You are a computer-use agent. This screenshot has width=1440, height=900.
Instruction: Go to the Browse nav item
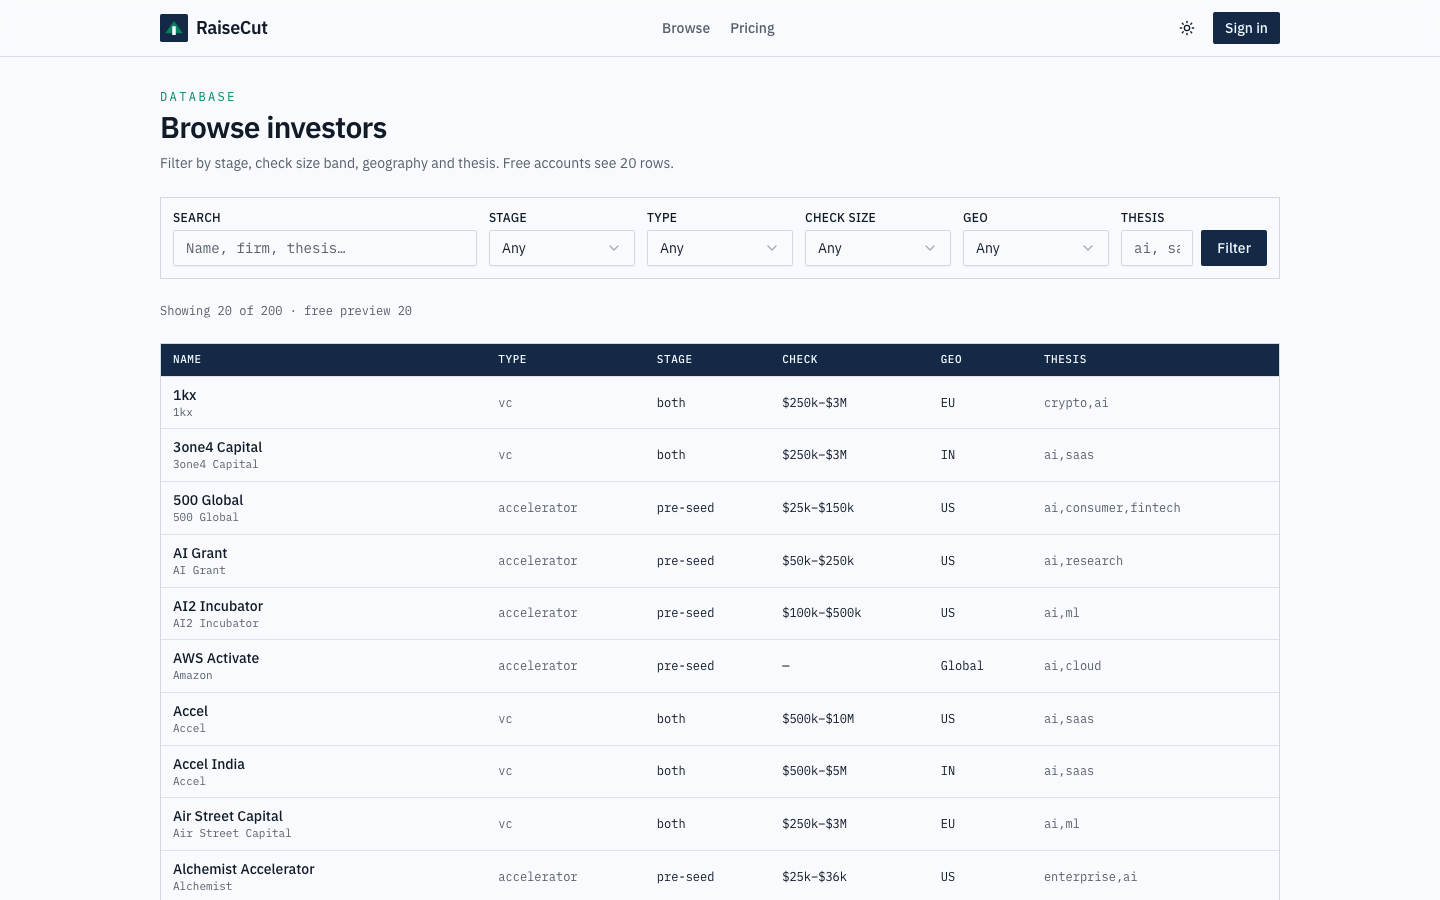tap(686, 28)
